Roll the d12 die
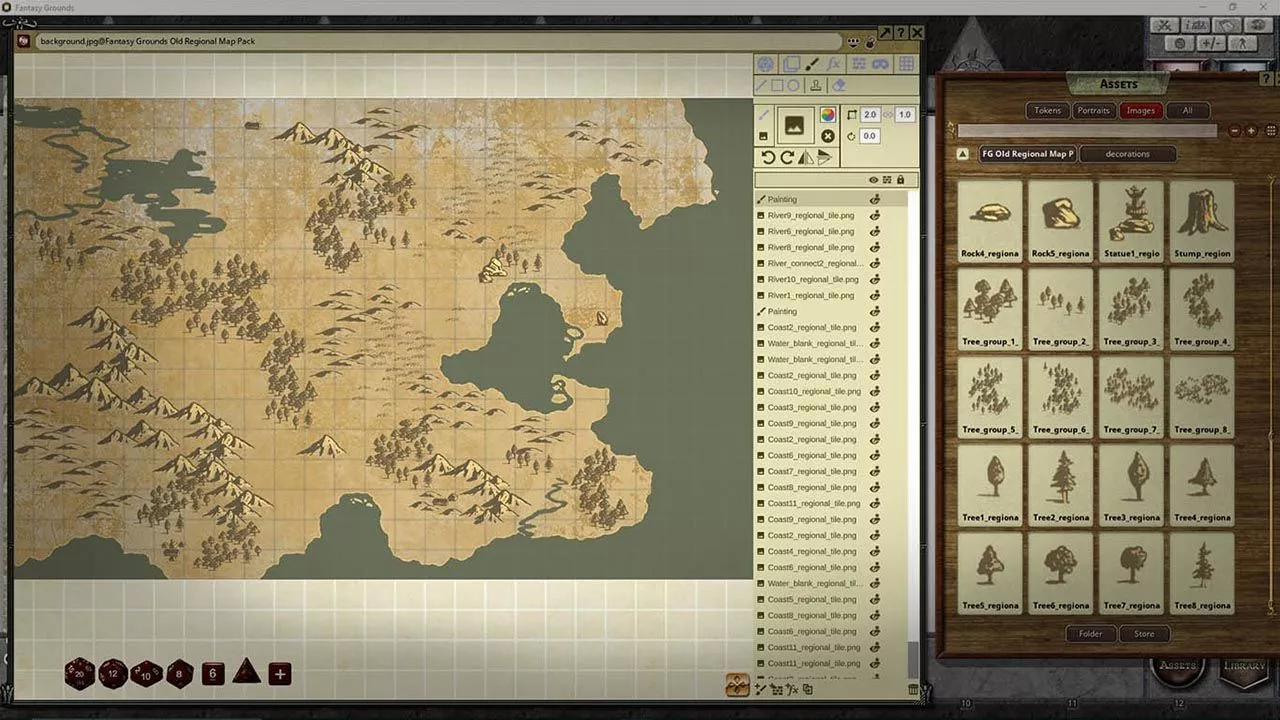The image size is (1280, 720). coord(113,673)
